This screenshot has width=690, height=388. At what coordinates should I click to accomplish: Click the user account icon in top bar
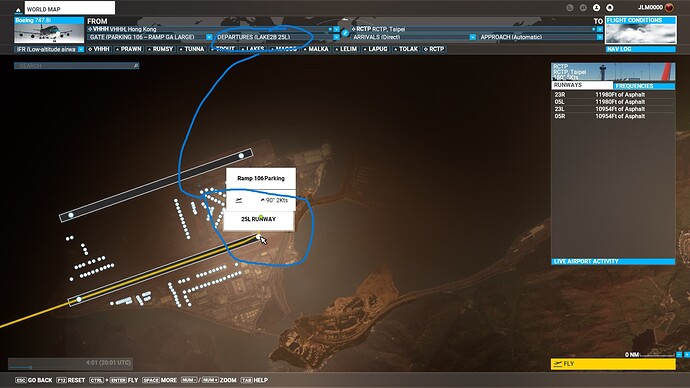coord(596,7)
